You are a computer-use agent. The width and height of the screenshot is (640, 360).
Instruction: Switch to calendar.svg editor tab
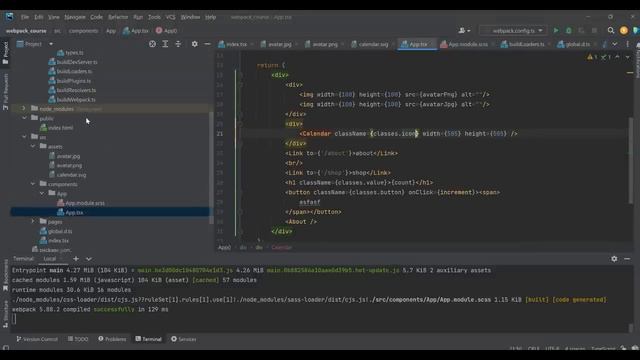click(373, 44)
